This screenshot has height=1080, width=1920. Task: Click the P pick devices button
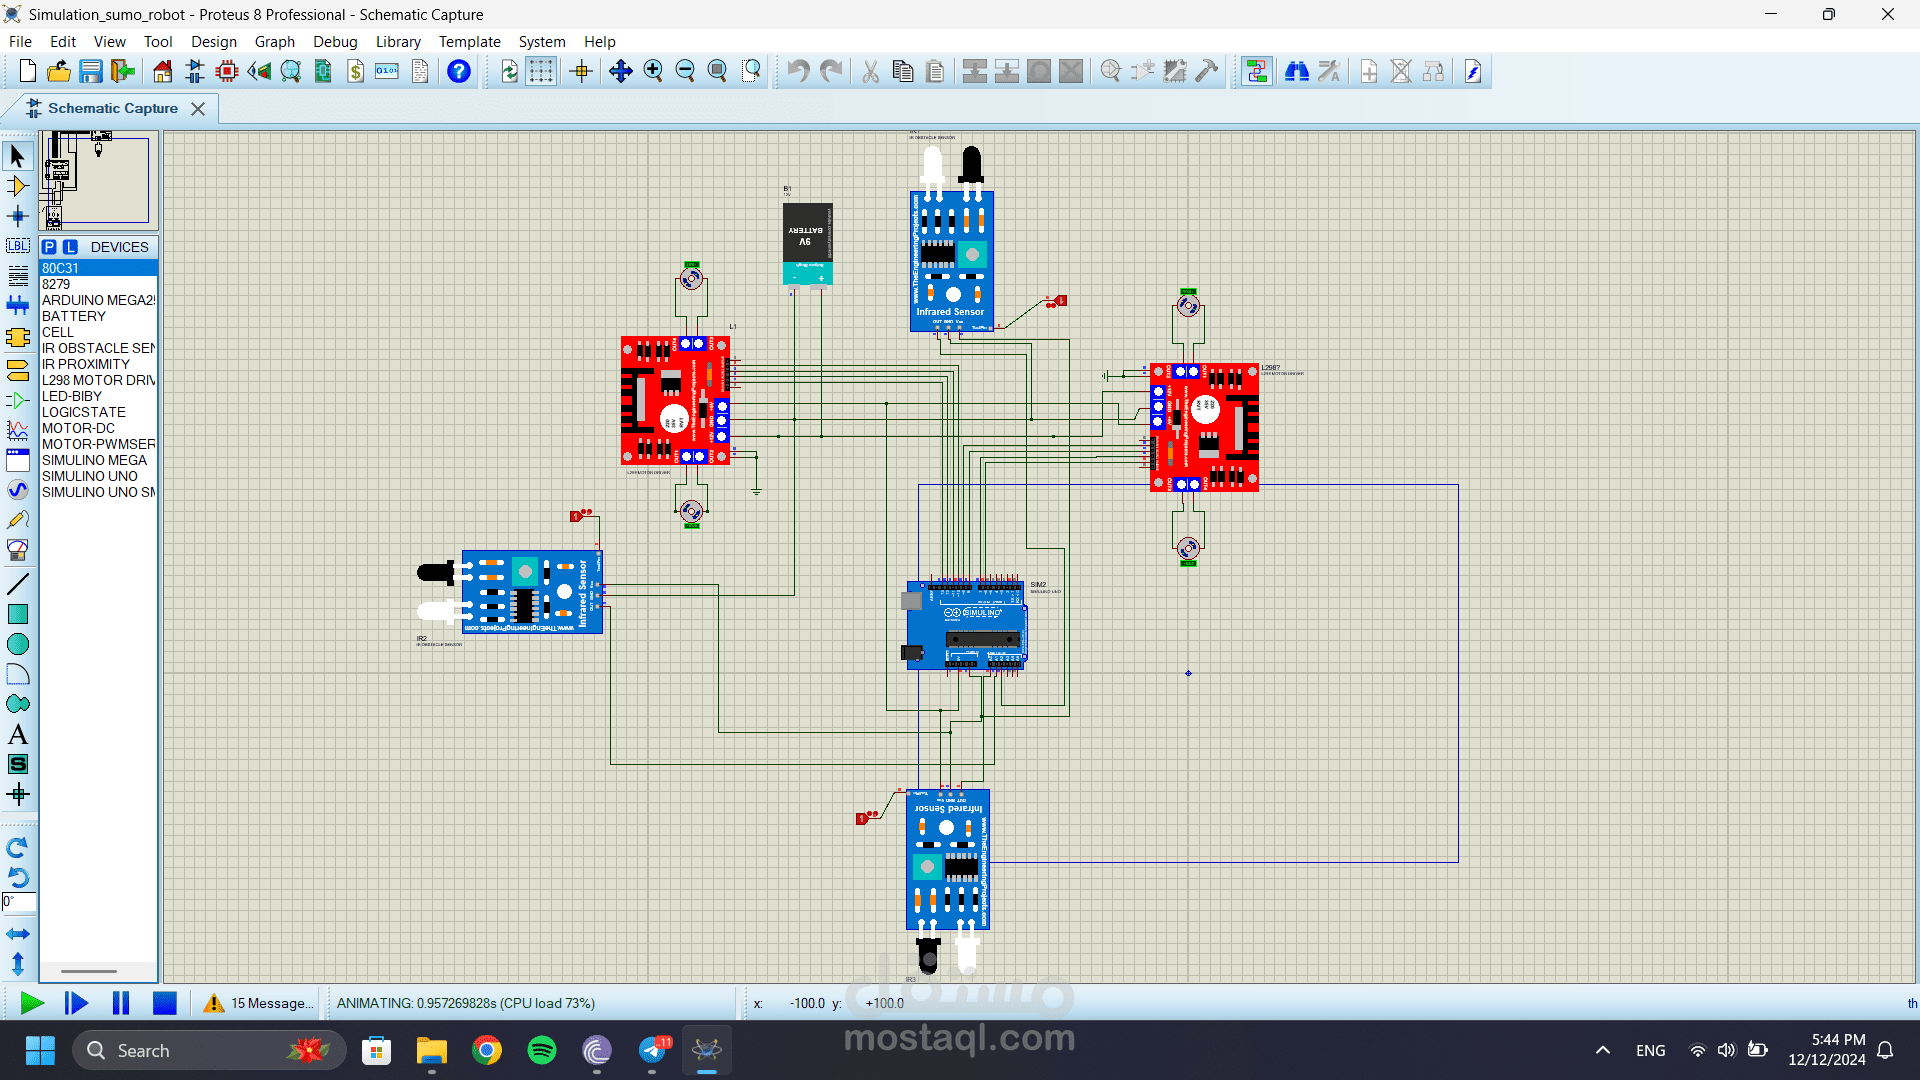[50, 247]
